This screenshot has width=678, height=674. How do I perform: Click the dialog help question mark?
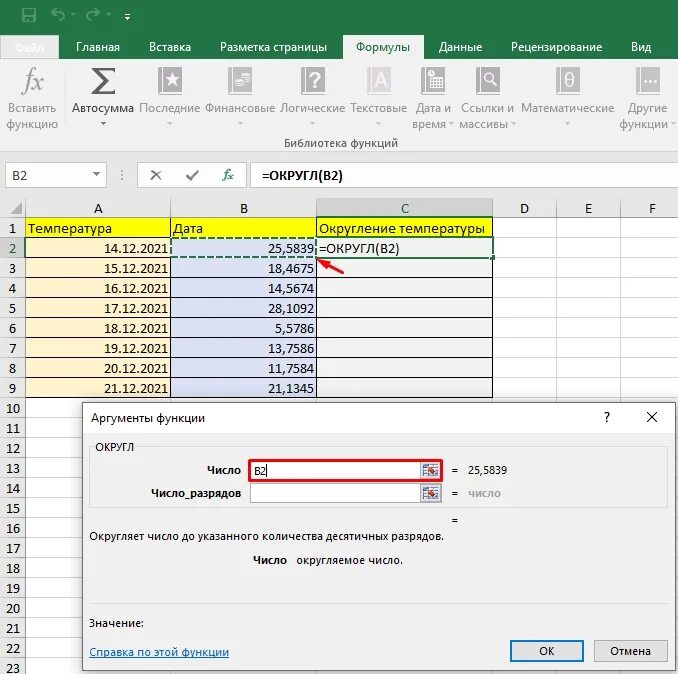[x=607, y=417]
